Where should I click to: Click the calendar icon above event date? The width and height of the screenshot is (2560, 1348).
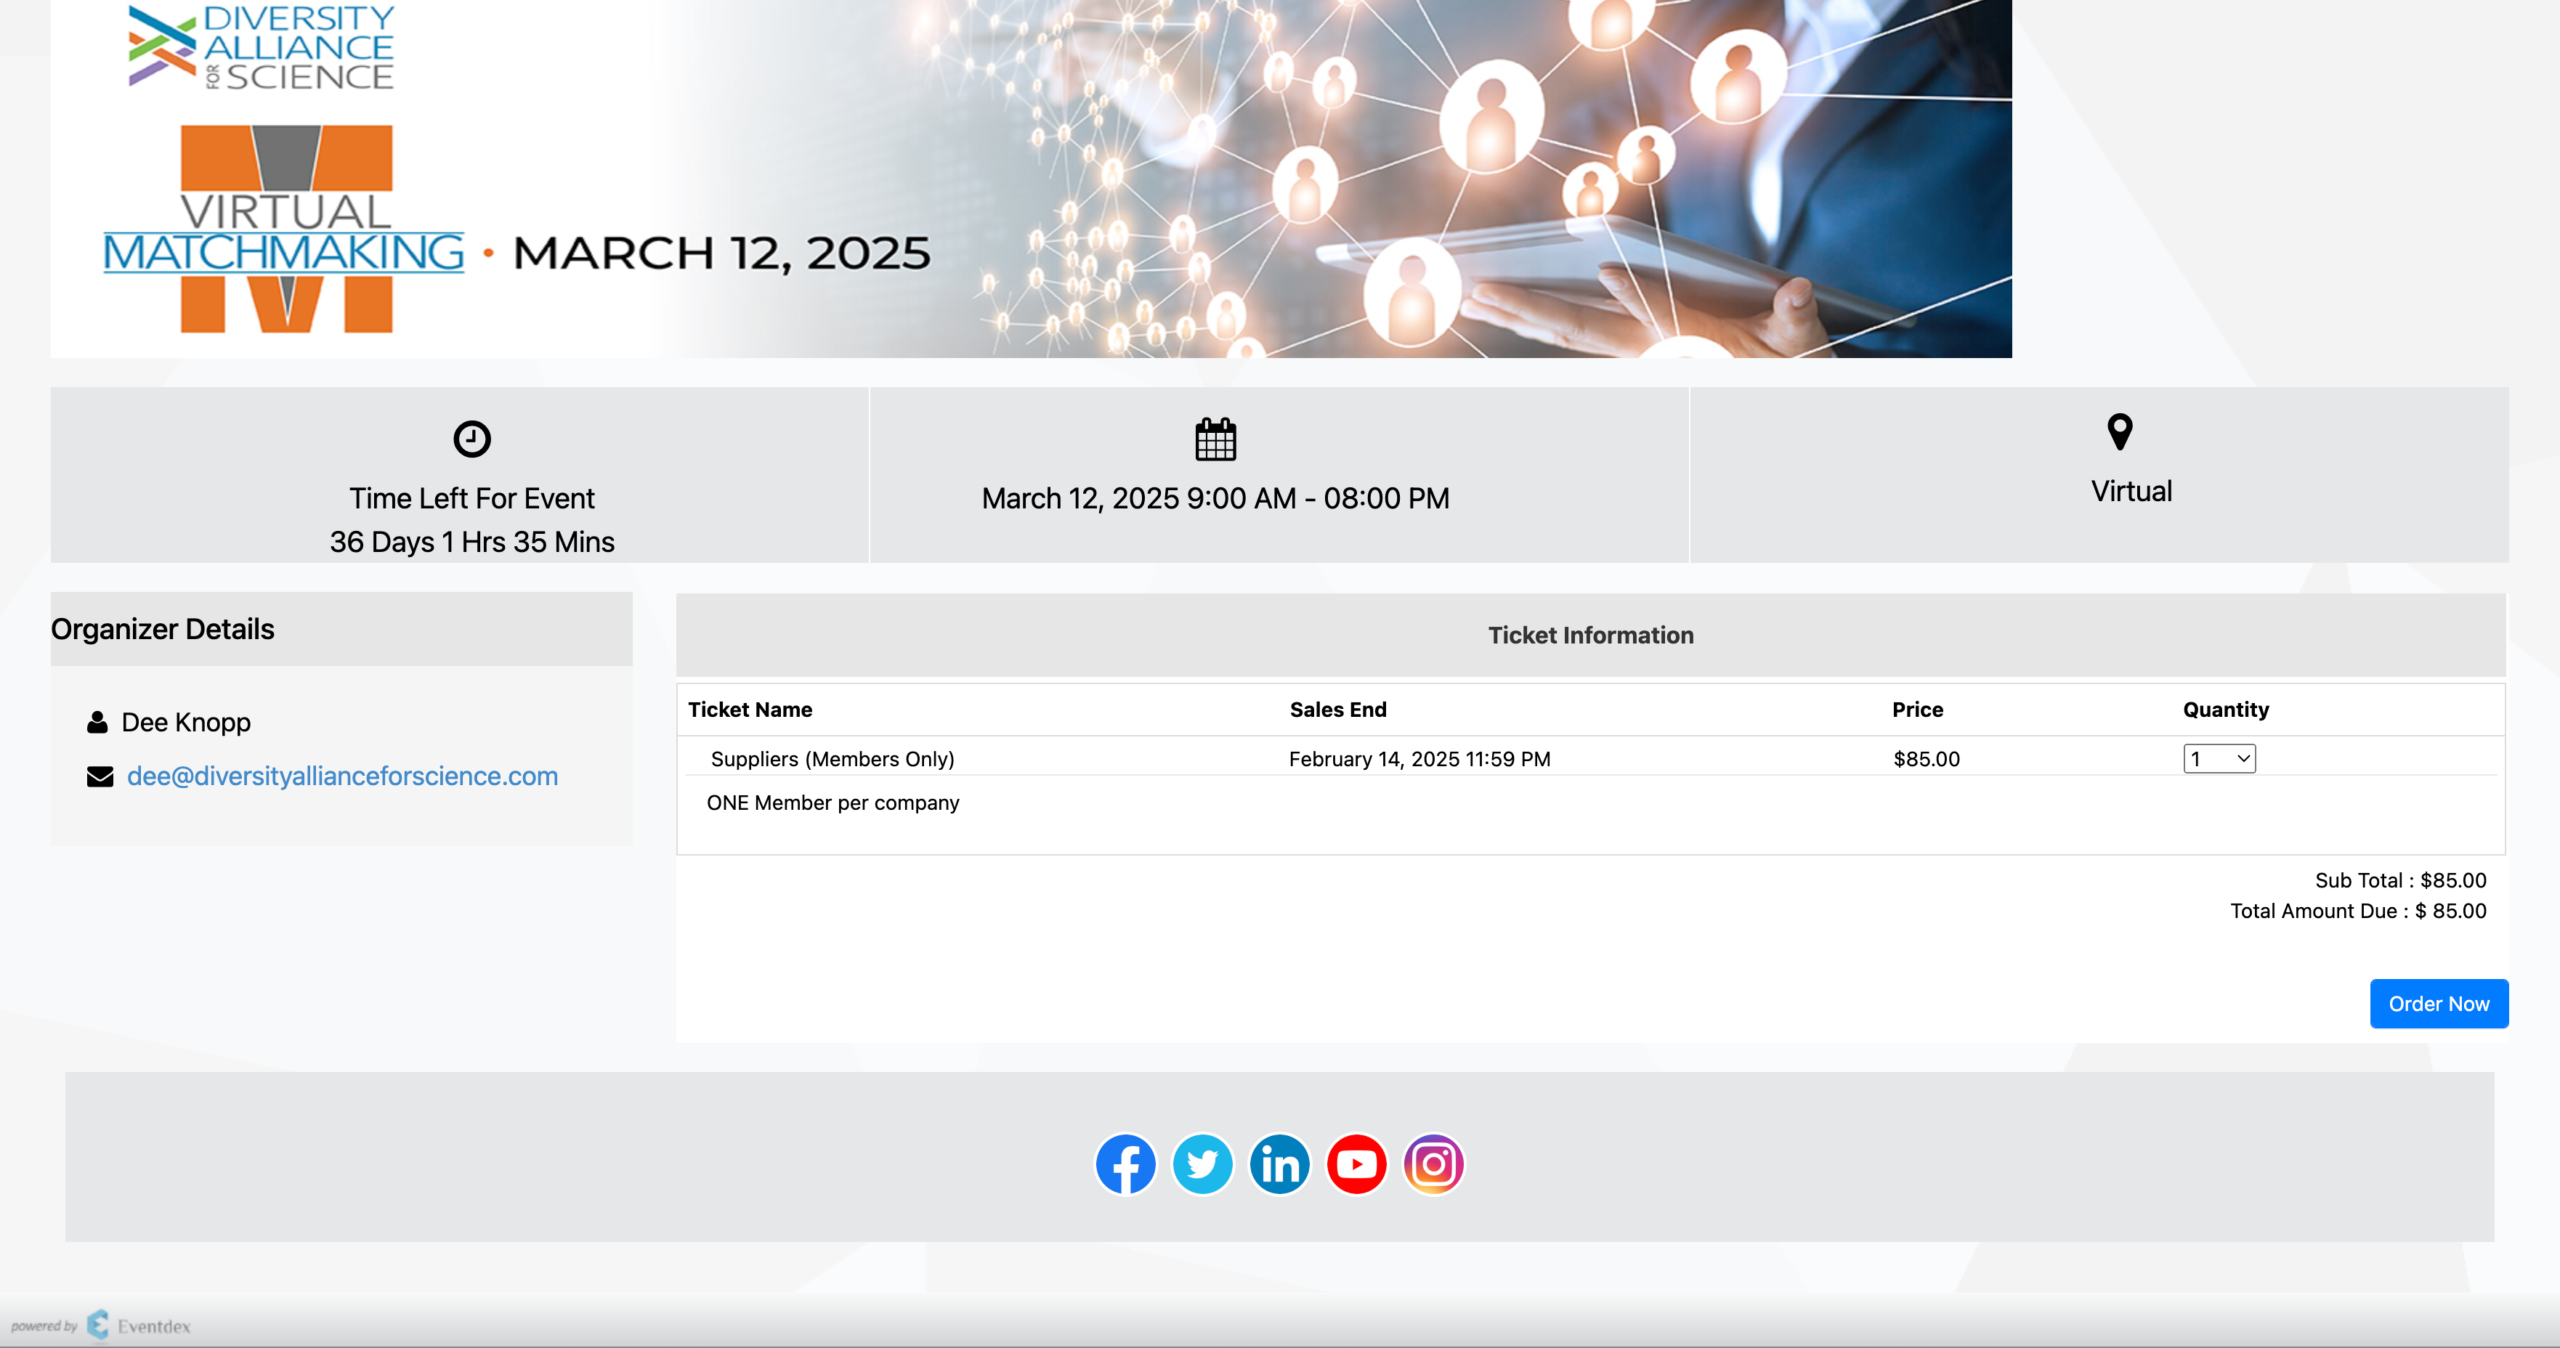point(1215,440)
